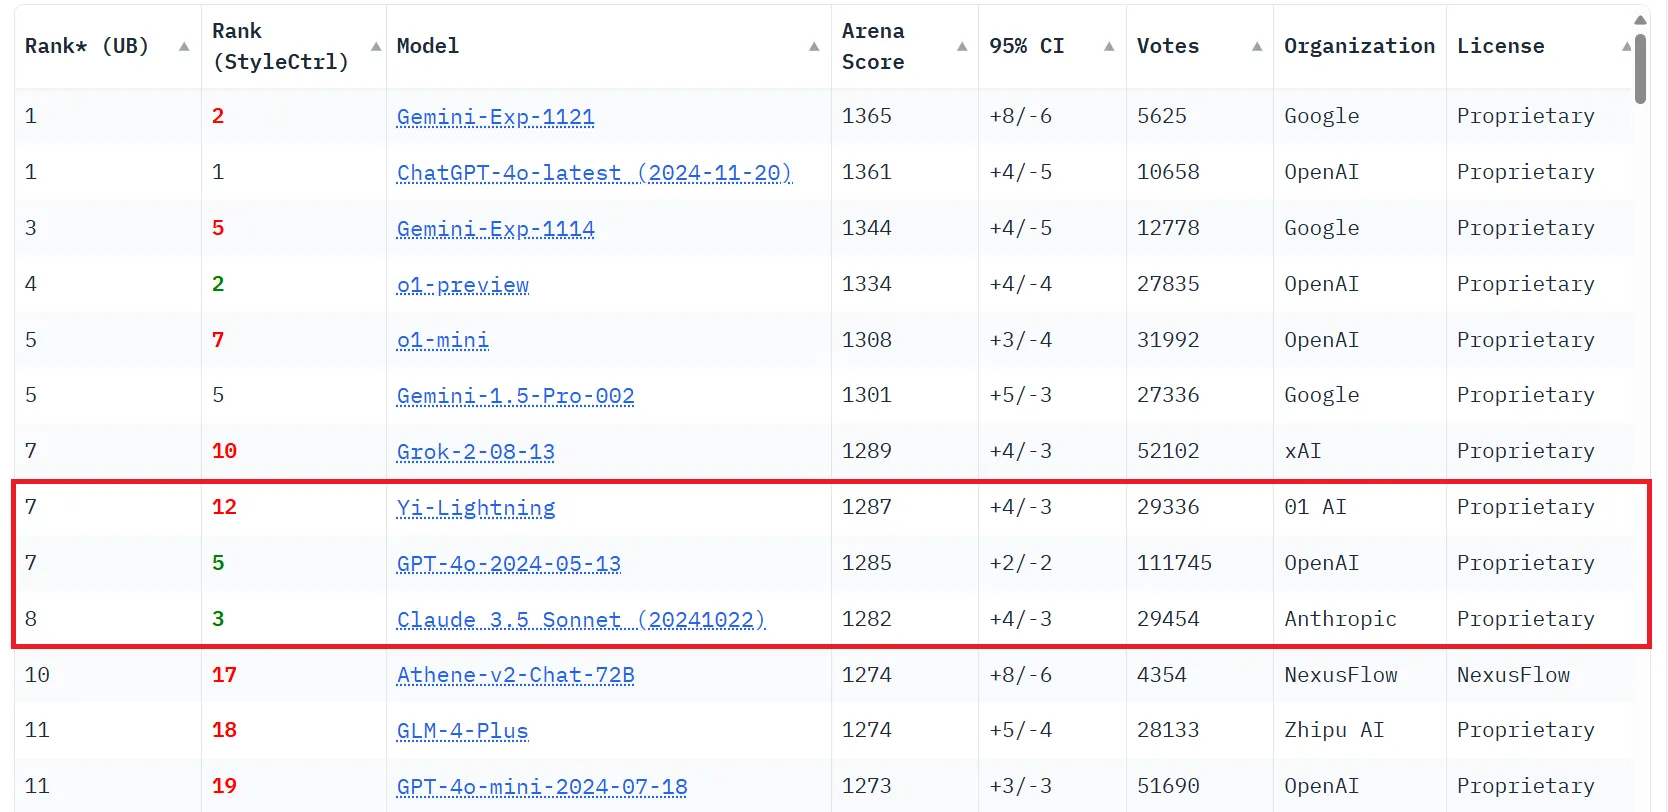Screen dimensions: 1668x812
Task: Select votes value 29454
Action: click(1168, 619)
